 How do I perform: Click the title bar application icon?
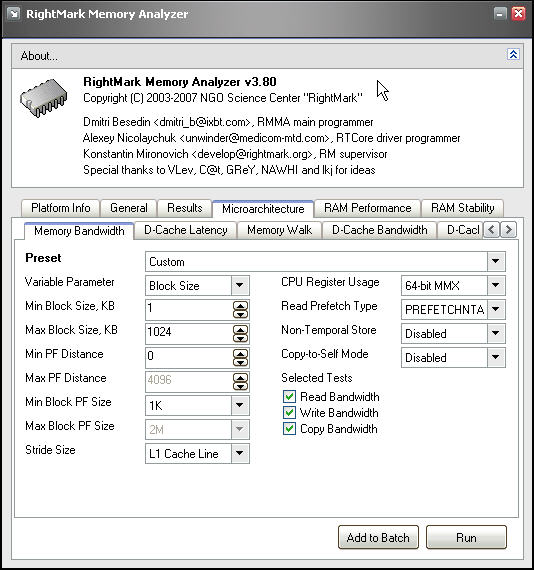coord(14,14)
